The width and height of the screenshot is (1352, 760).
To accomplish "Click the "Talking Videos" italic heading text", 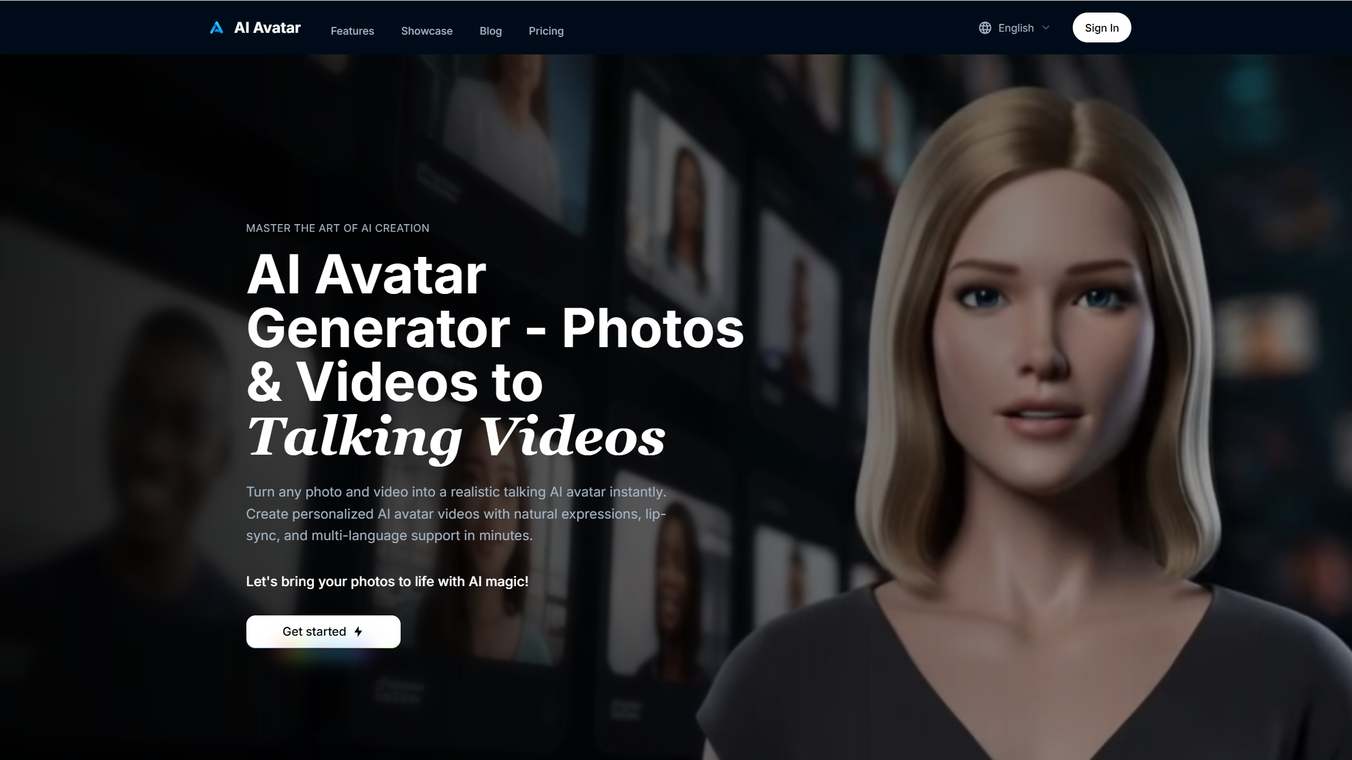I will 456,437.
